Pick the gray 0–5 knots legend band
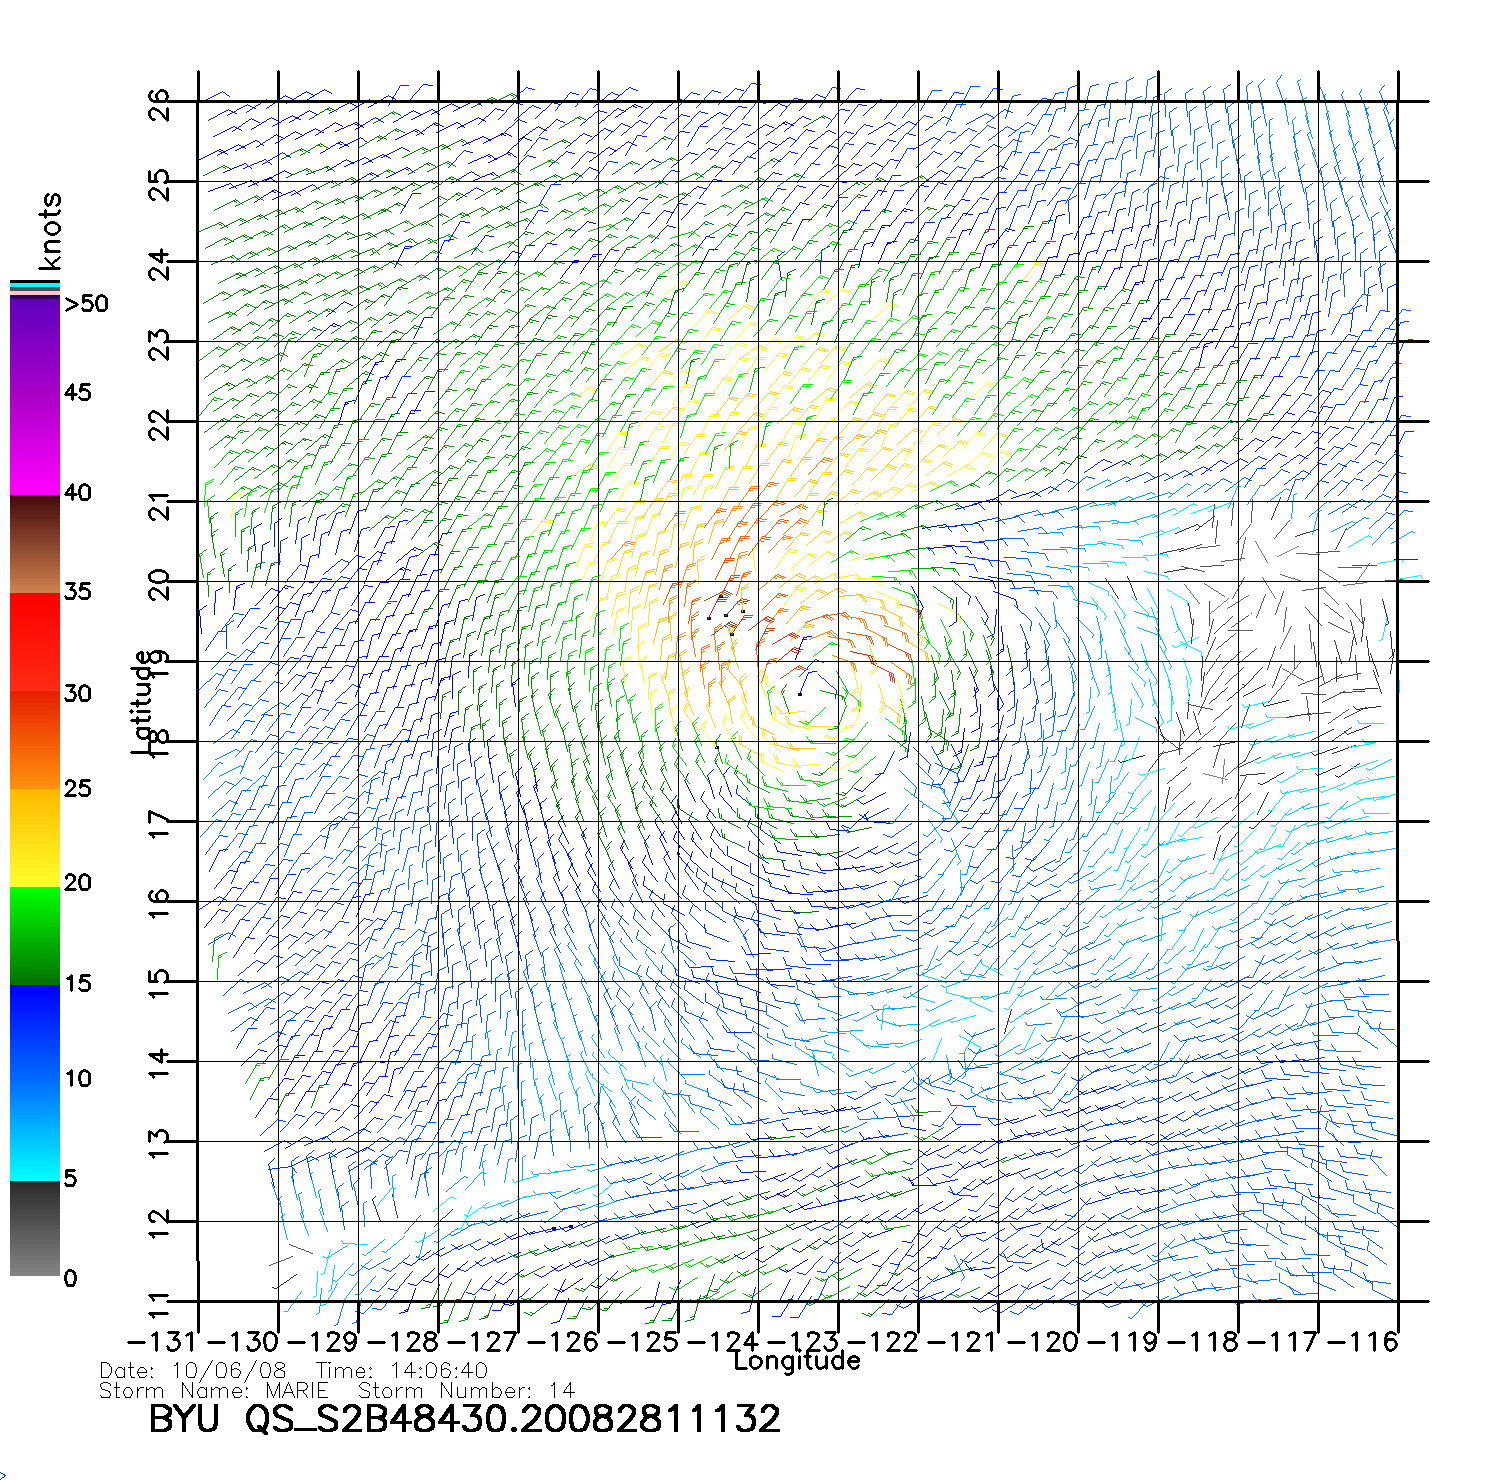 [34, 1228]
